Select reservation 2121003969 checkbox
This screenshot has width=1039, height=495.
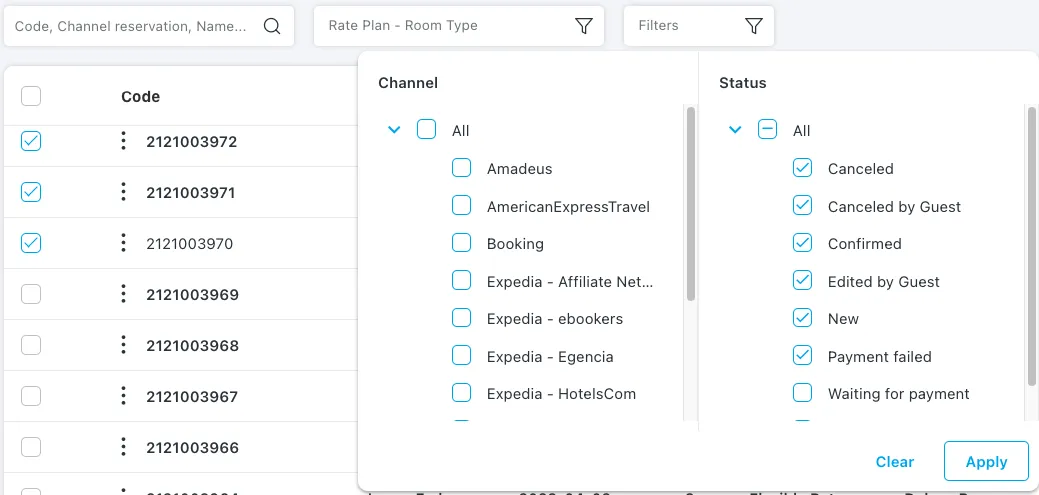pyautogui.click(x=31, y=294)
